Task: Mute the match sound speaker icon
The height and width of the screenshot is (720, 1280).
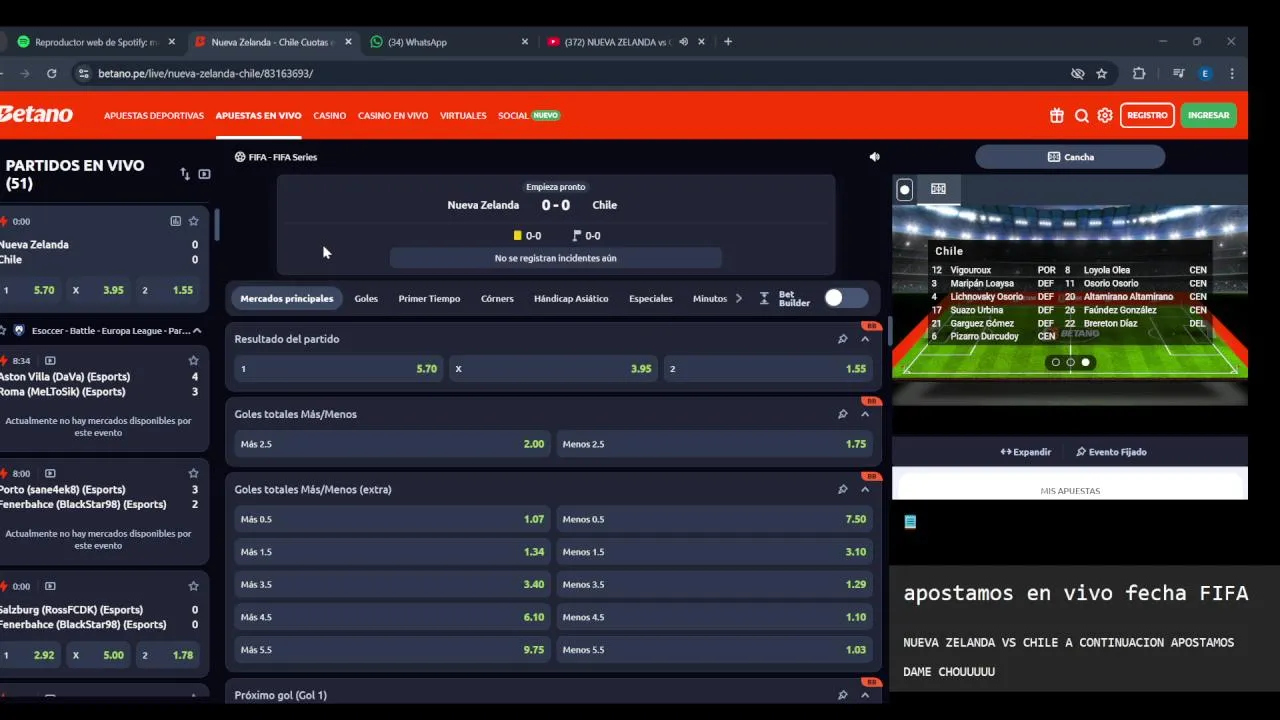Action: click(x=875, y=157)
